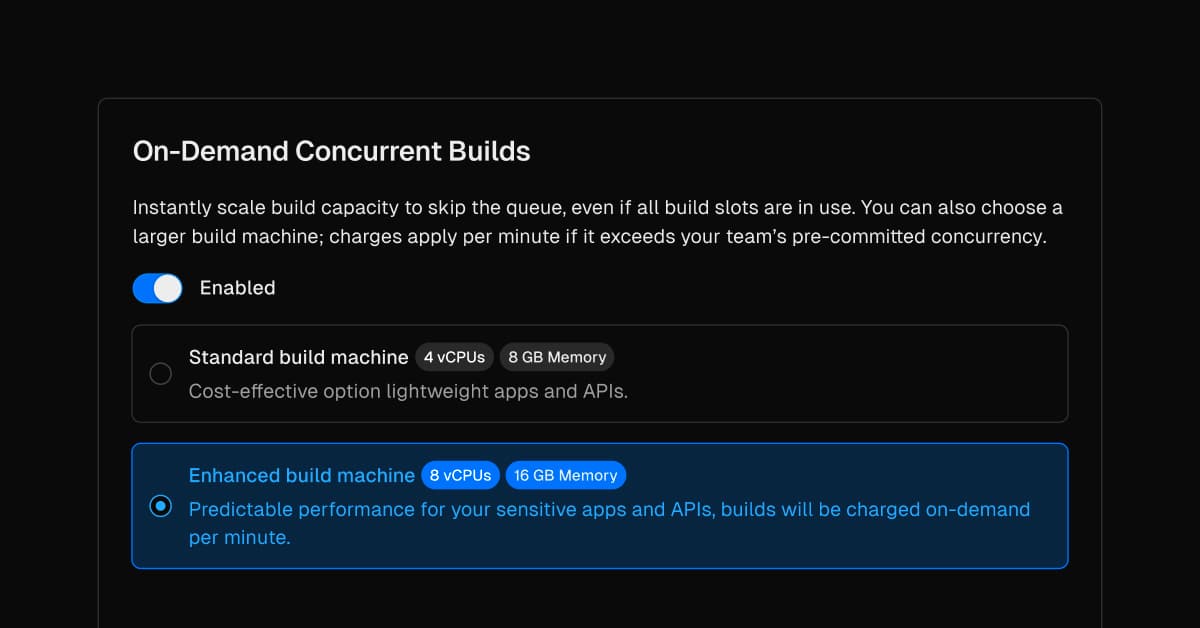The height and width of the screenshot is (628, 1200).
Task: Click the Cost-effective option description text
Action: pyautogui.click(x=408, y=391)
